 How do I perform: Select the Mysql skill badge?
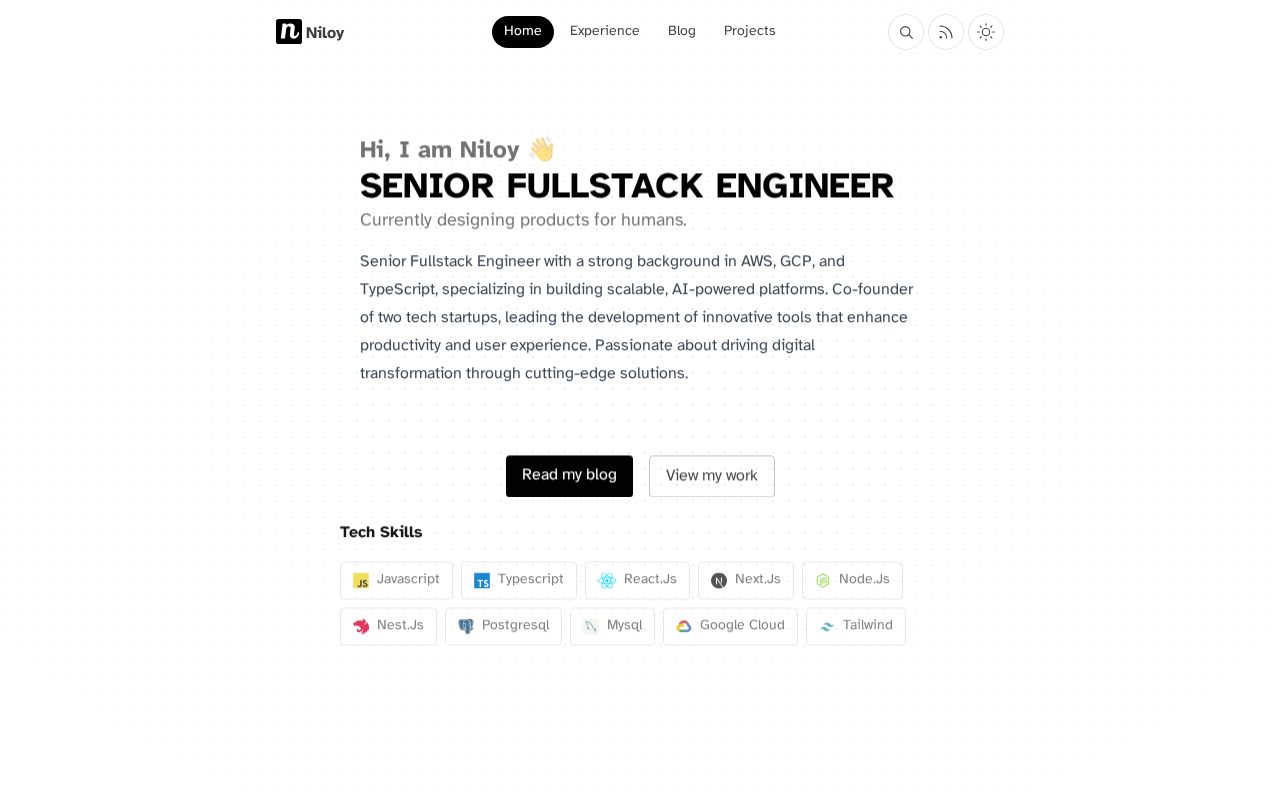coord(612,627)
